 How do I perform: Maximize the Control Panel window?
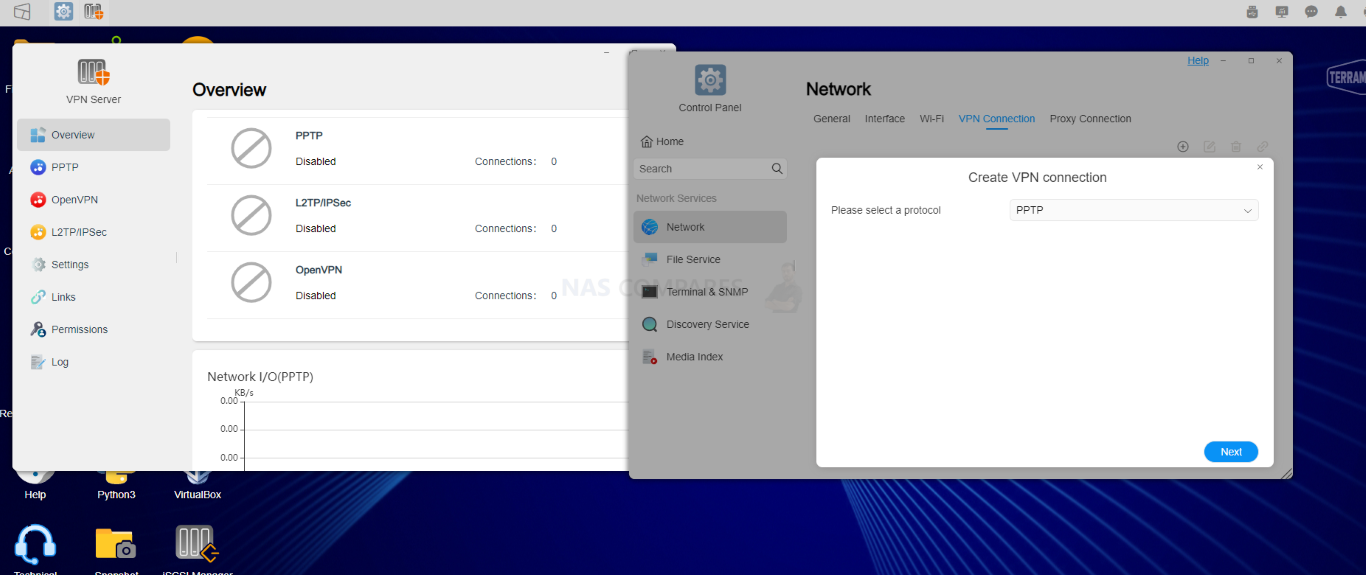pyautogui.click(x=1251, y=61)
